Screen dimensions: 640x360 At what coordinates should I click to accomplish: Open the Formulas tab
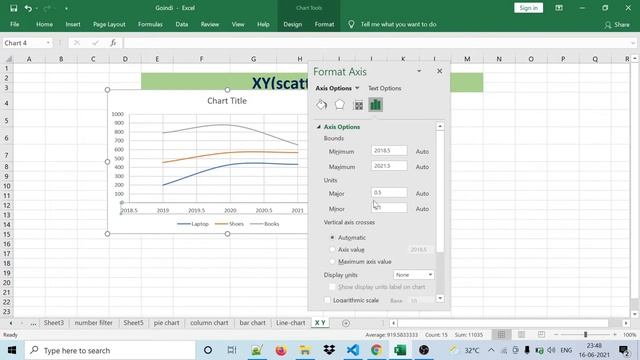150,24
